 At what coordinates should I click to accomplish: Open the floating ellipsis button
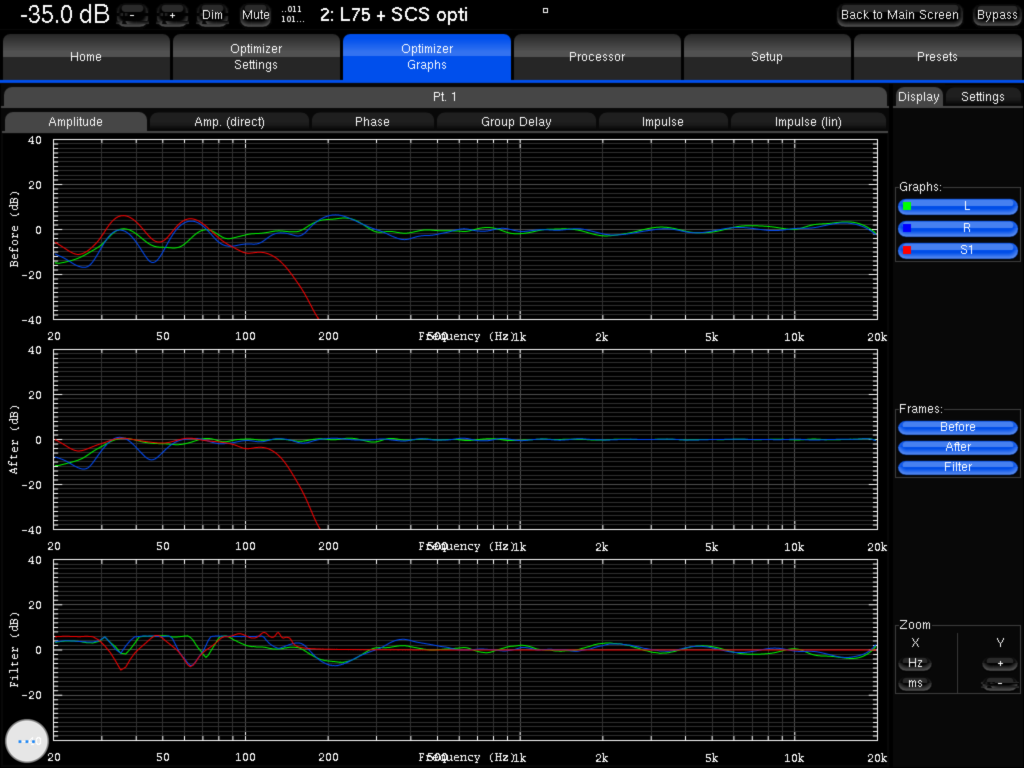[27, 741]
